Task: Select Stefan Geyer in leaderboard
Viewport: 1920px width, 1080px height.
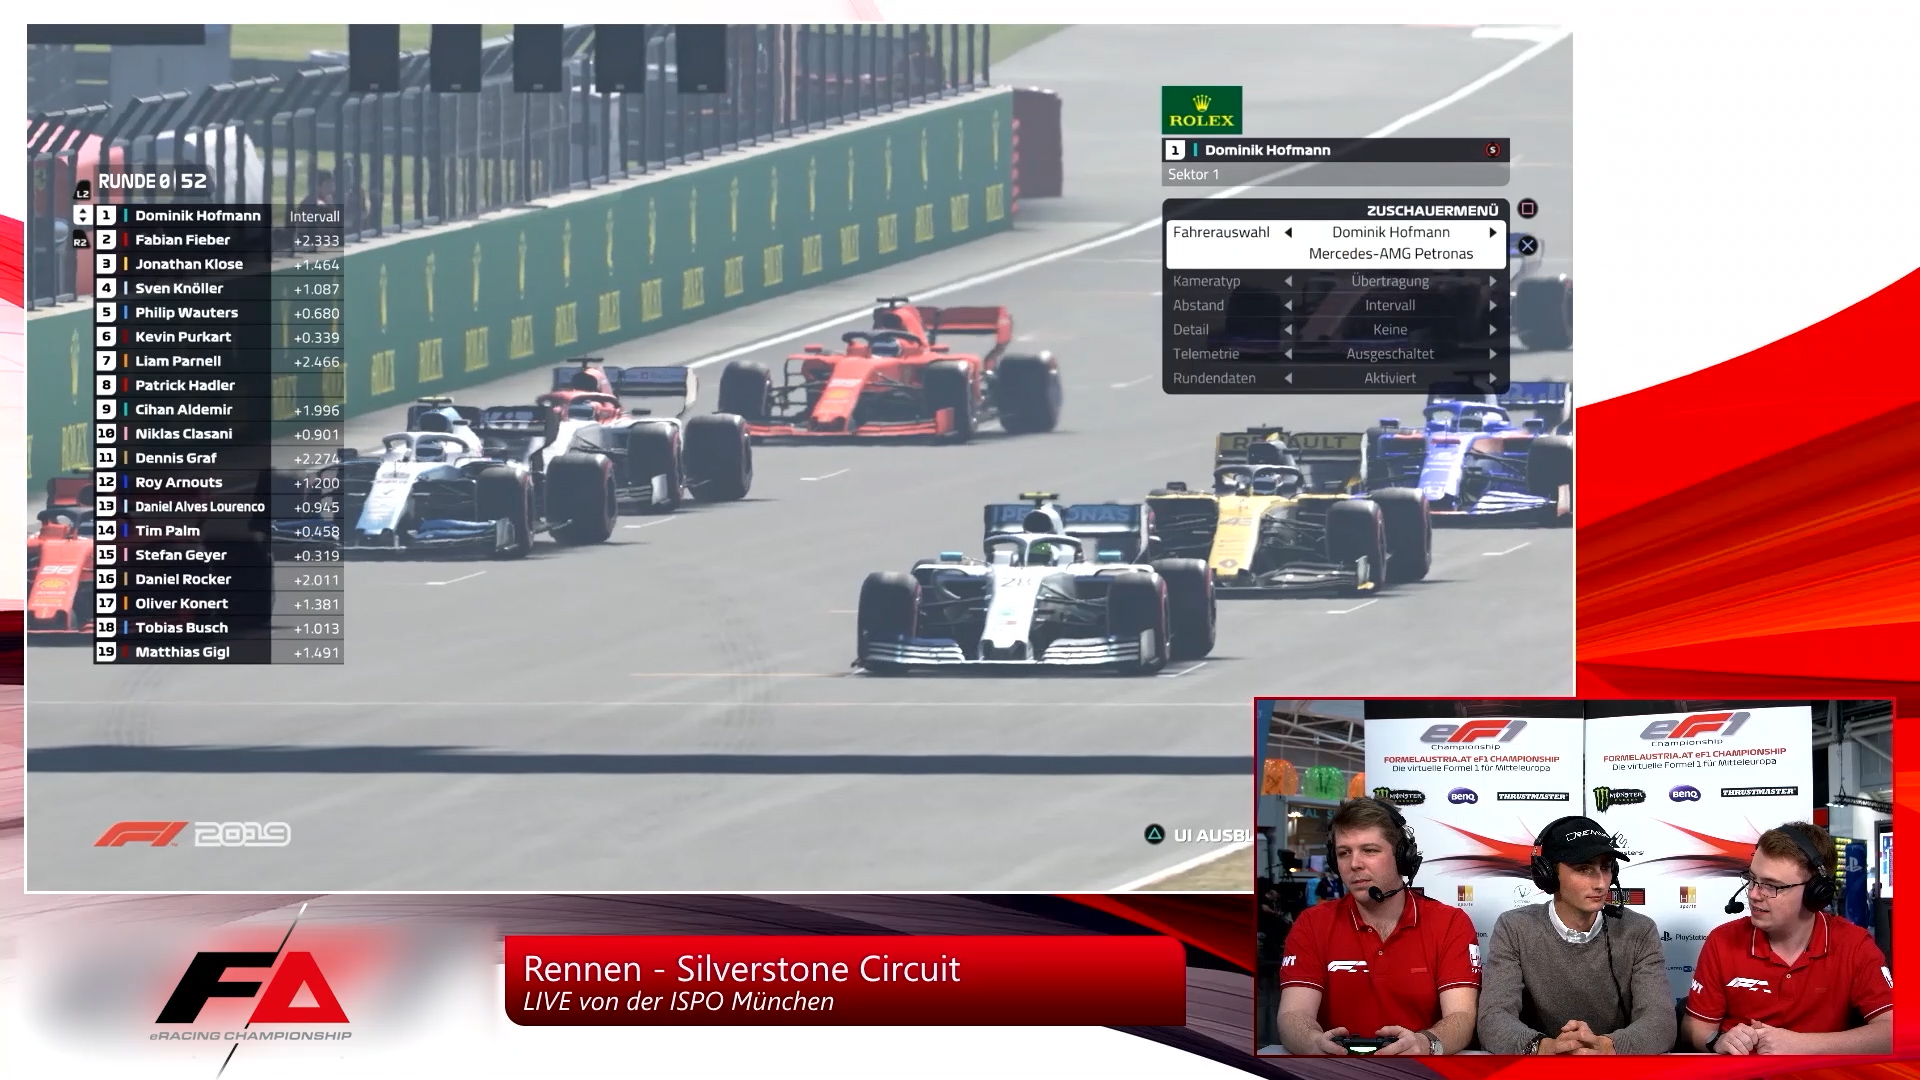Action: point(219,555)
